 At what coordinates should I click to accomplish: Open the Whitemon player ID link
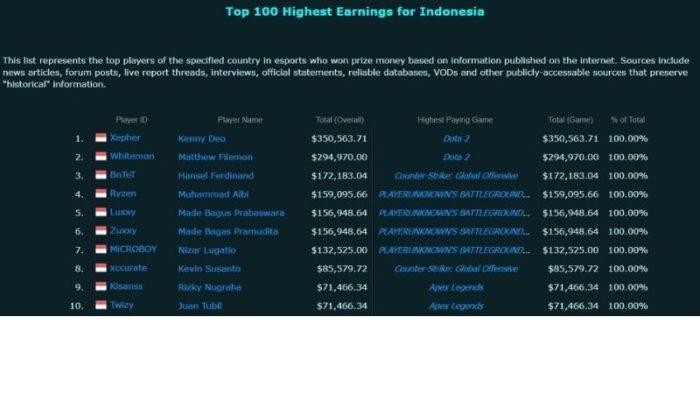click(x=132, y=156)
